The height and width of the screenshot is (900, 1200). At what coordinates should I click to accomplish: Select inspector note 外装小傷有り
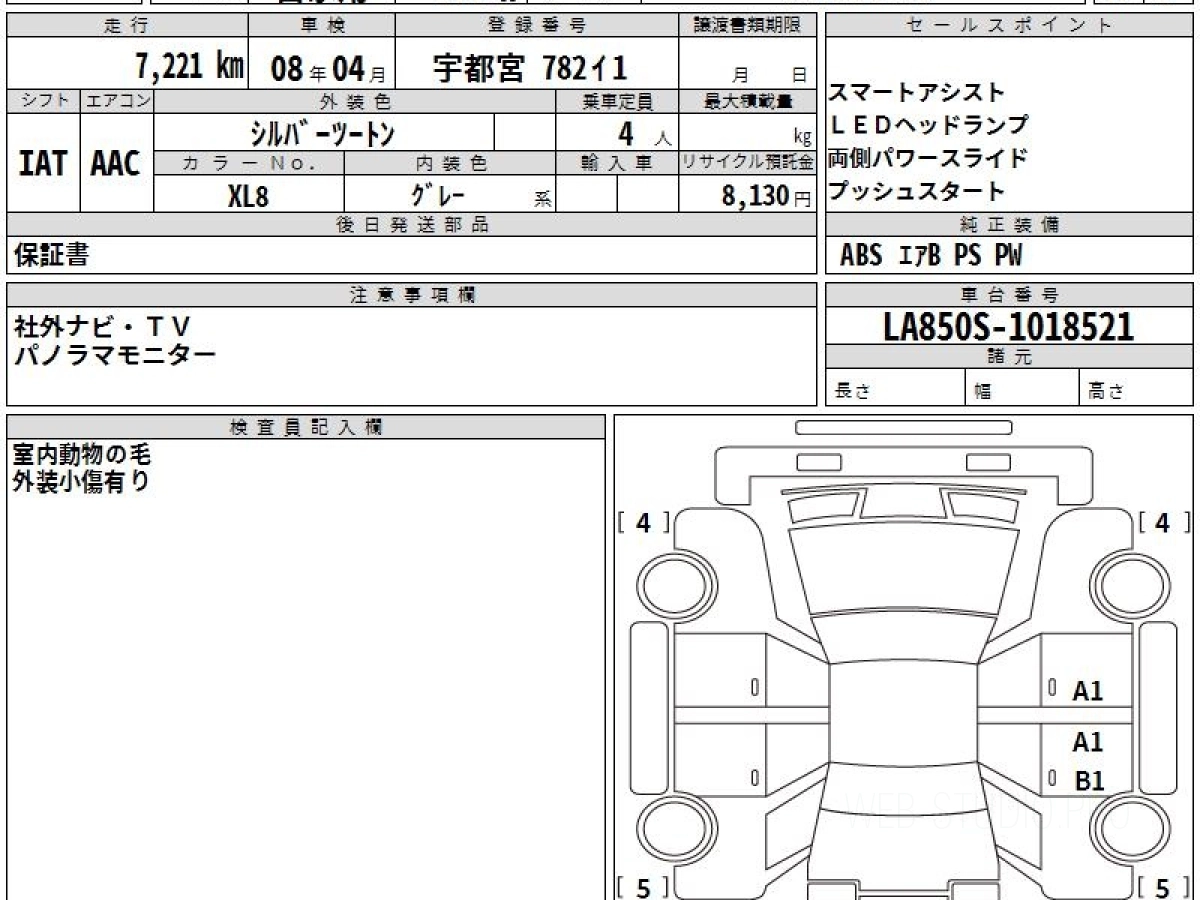click(x=82, y=482)
